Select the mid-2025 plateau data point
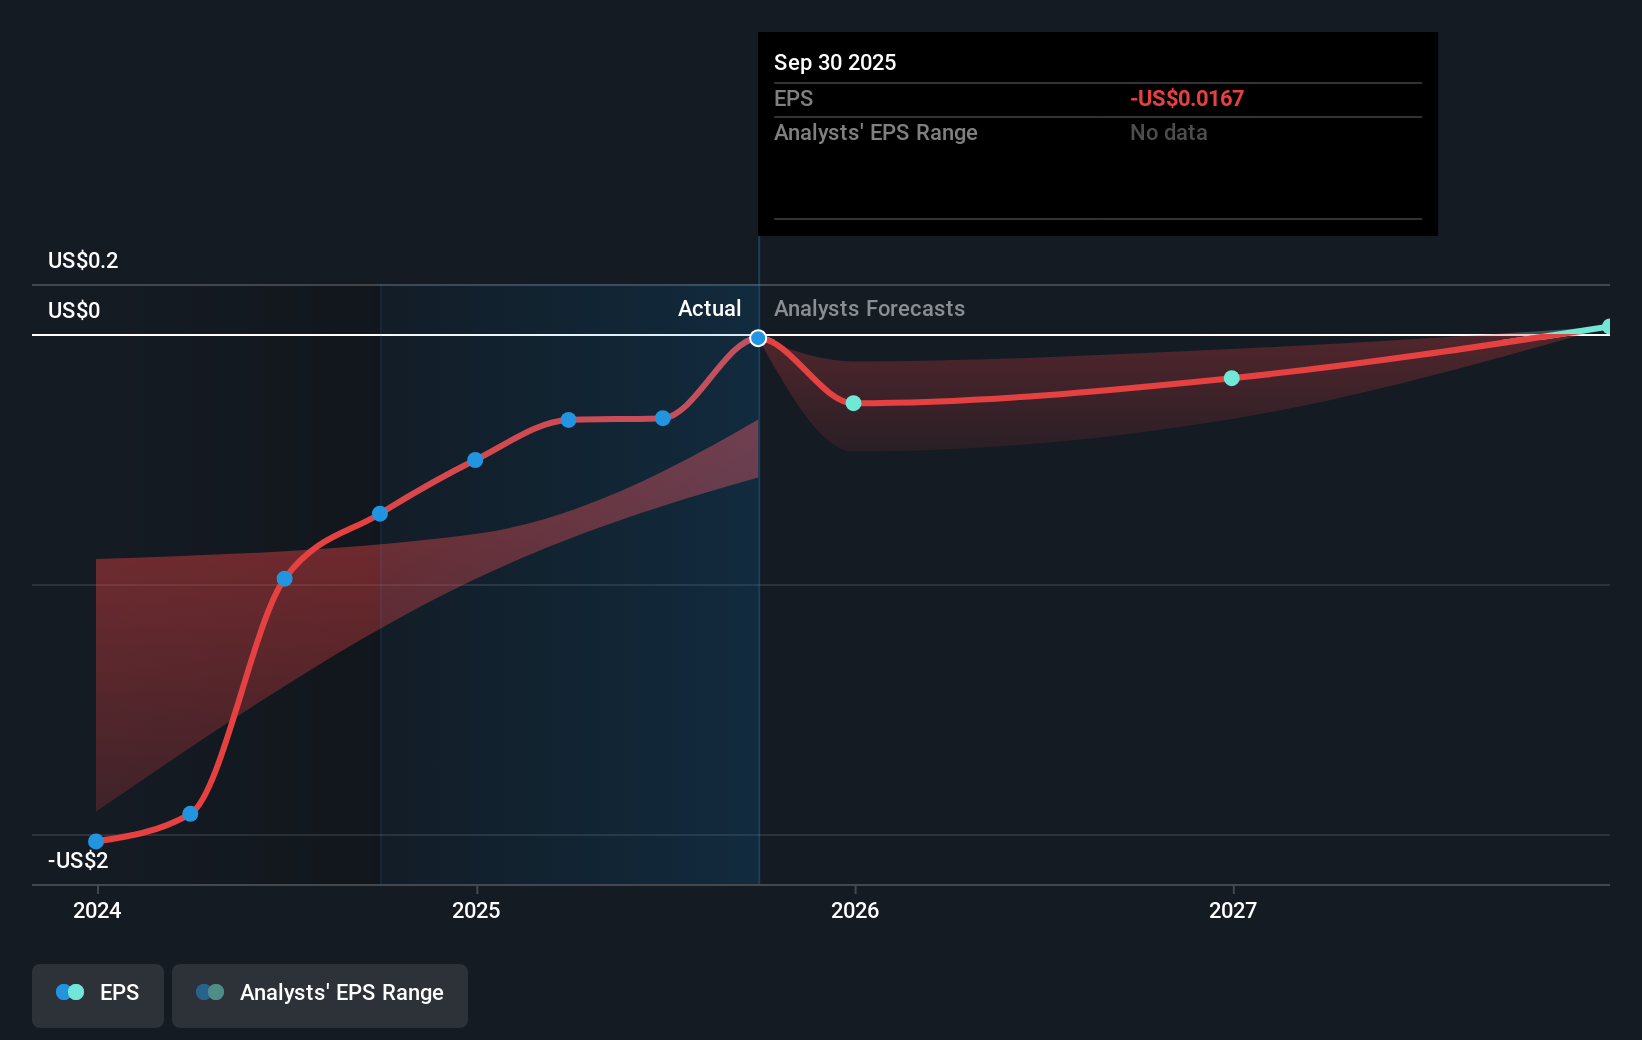Image resolution: width=1642 pixels, height=1040 pixels. [567, 419]
